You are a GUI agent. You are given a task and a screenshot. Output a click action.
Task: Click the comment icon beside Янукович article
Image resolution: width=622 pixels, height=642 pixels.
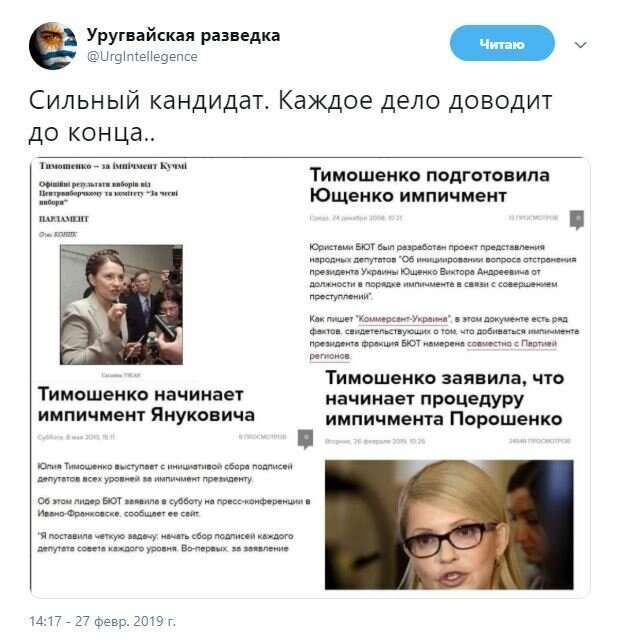click(305, 439)
